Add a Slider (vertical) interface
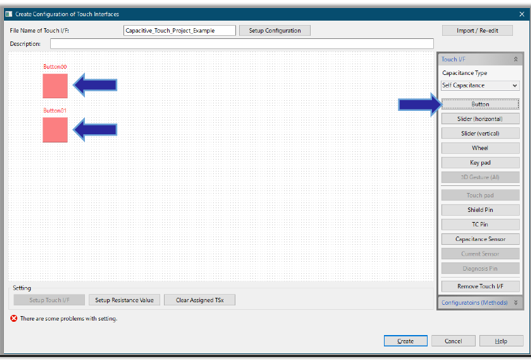The width and height of the screenshot is (531, 360). tap(480, 133)
